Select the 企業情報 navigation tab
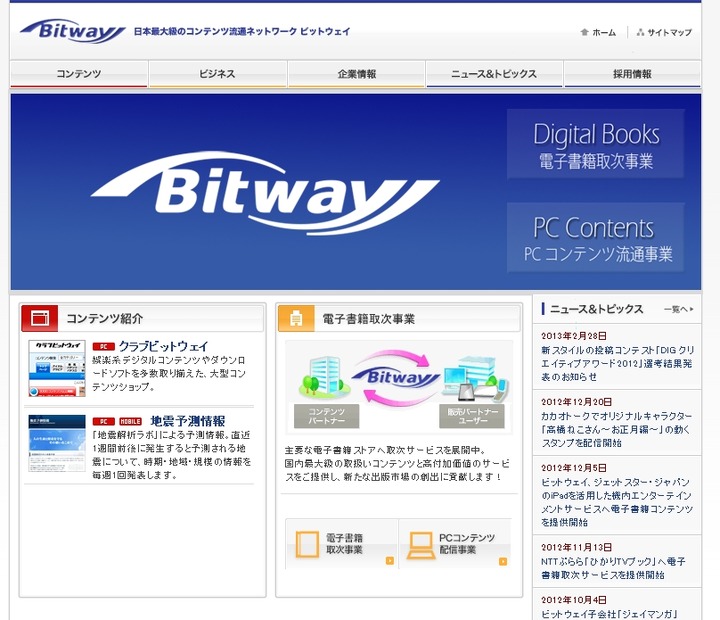 [356, 74]
